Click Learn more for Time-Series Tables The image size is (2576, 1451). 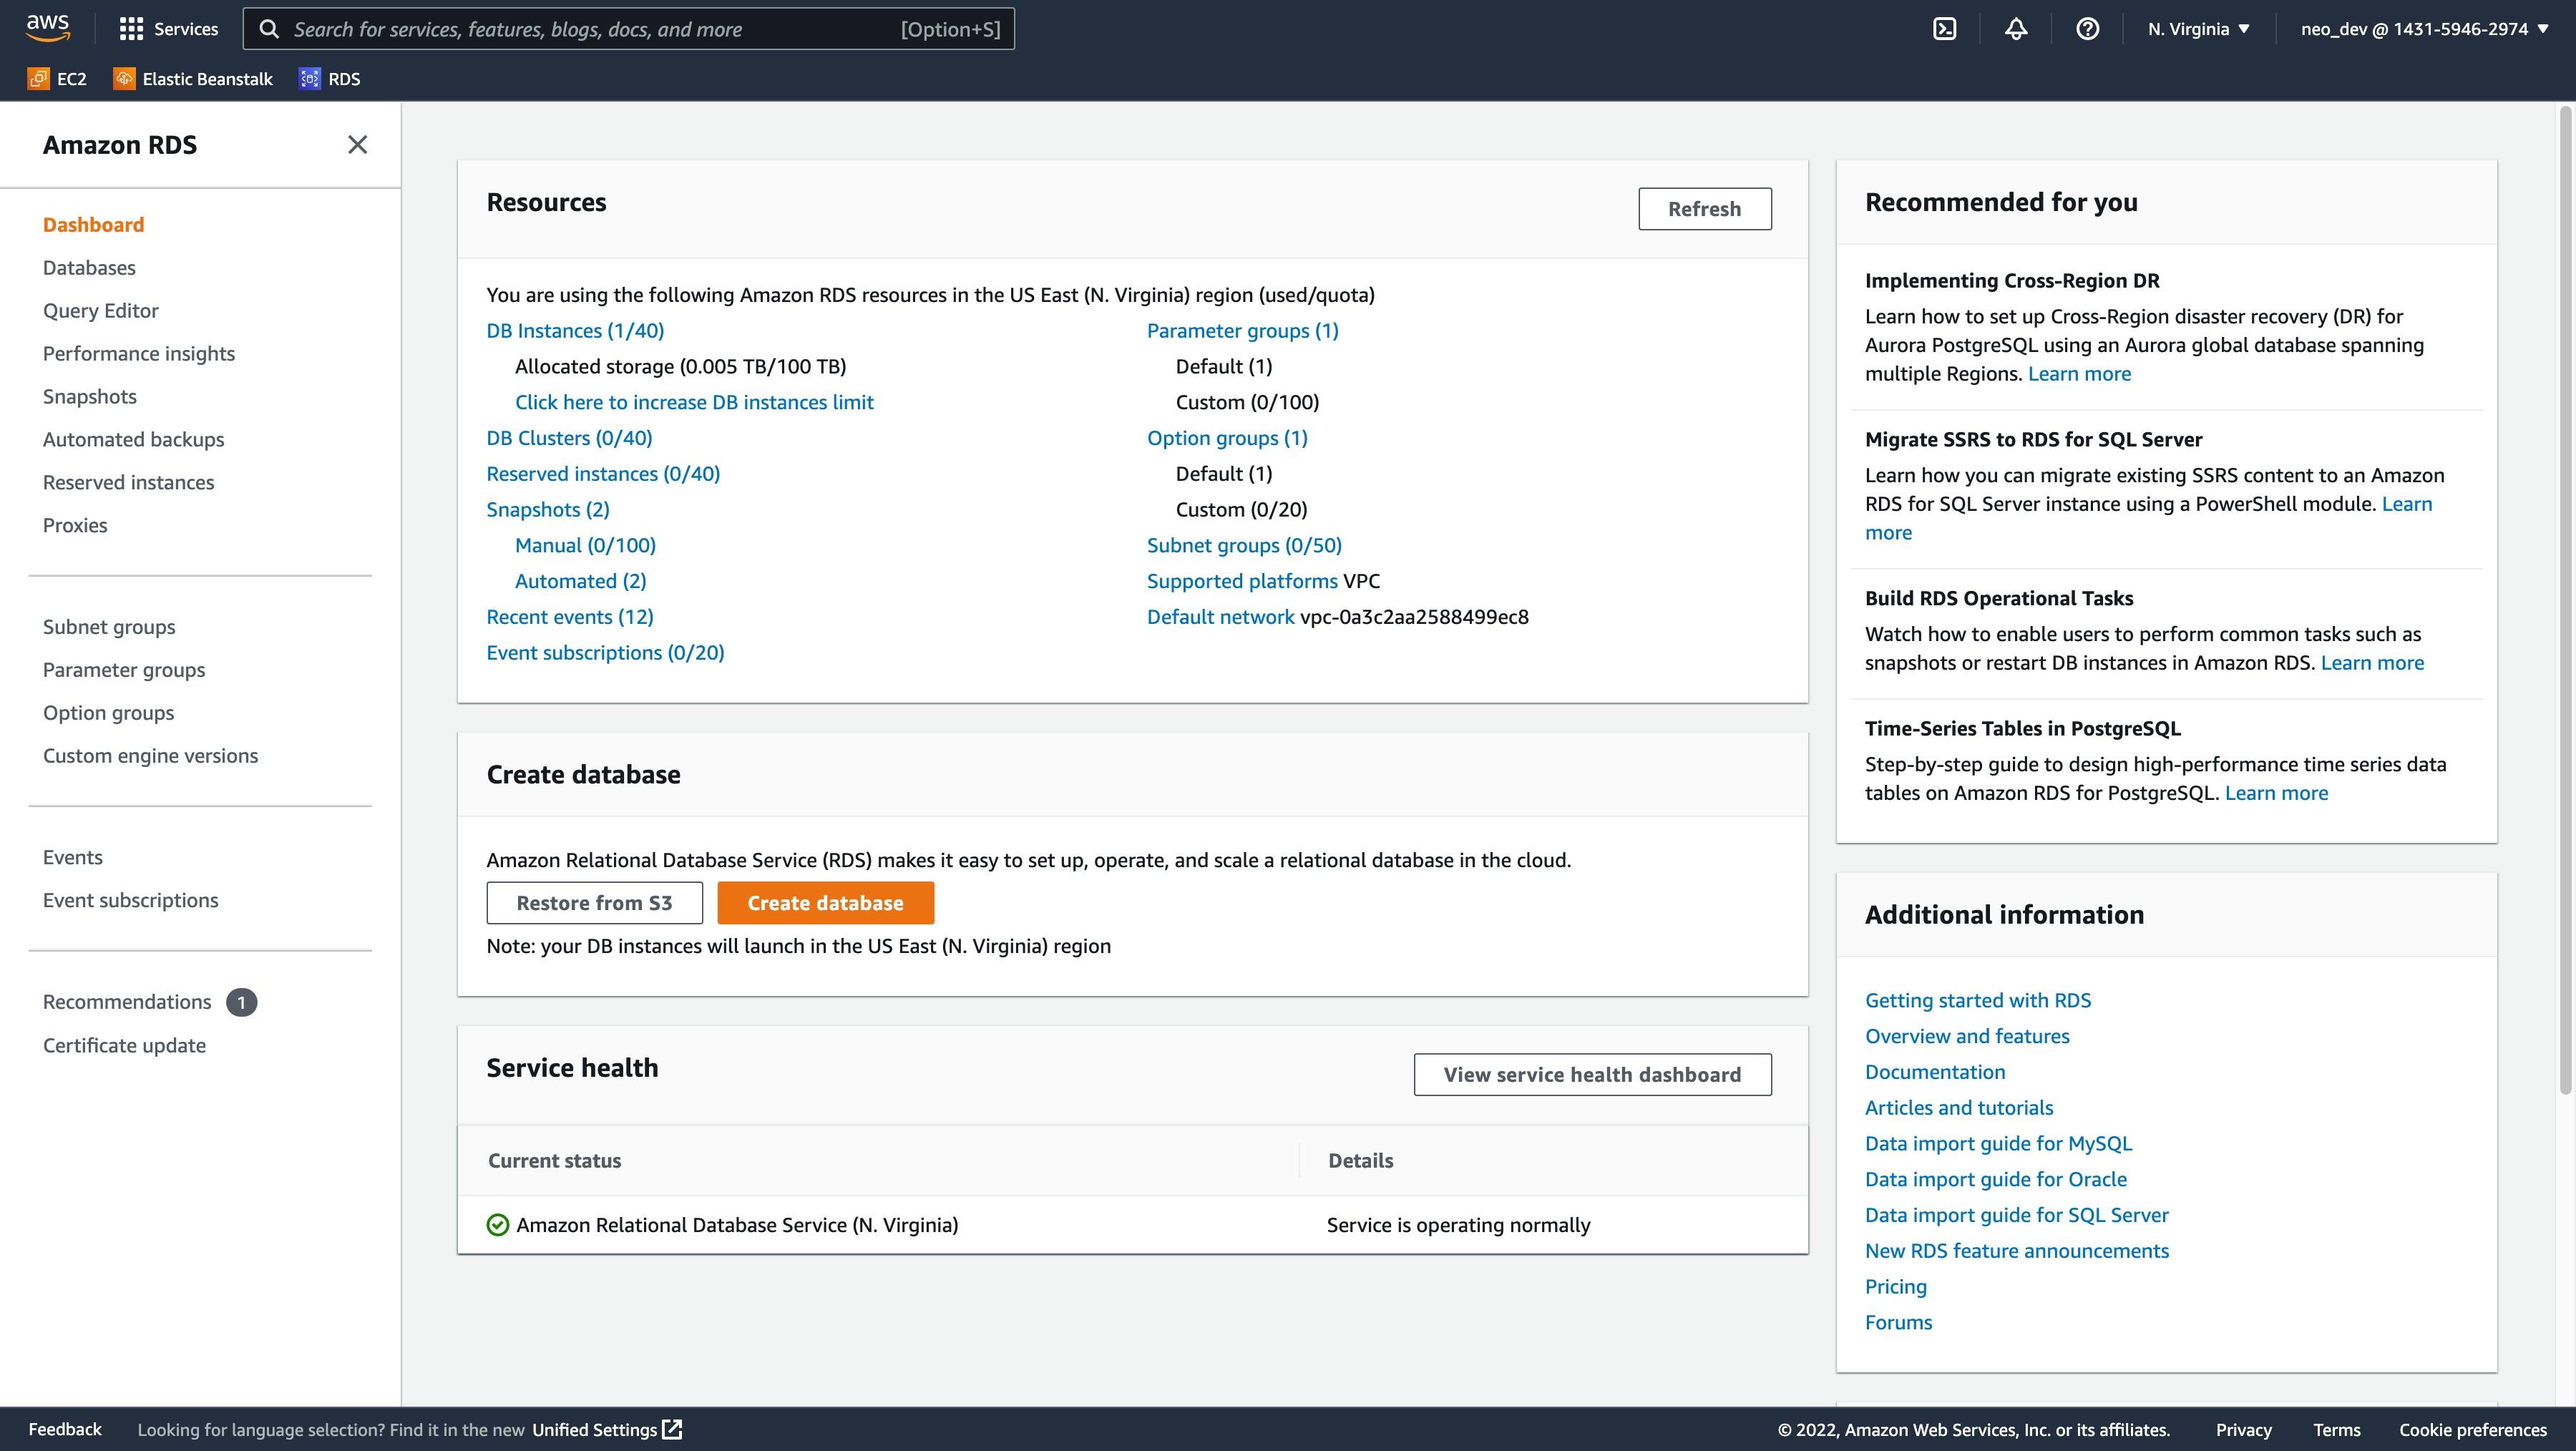[x=2276, y=793]
